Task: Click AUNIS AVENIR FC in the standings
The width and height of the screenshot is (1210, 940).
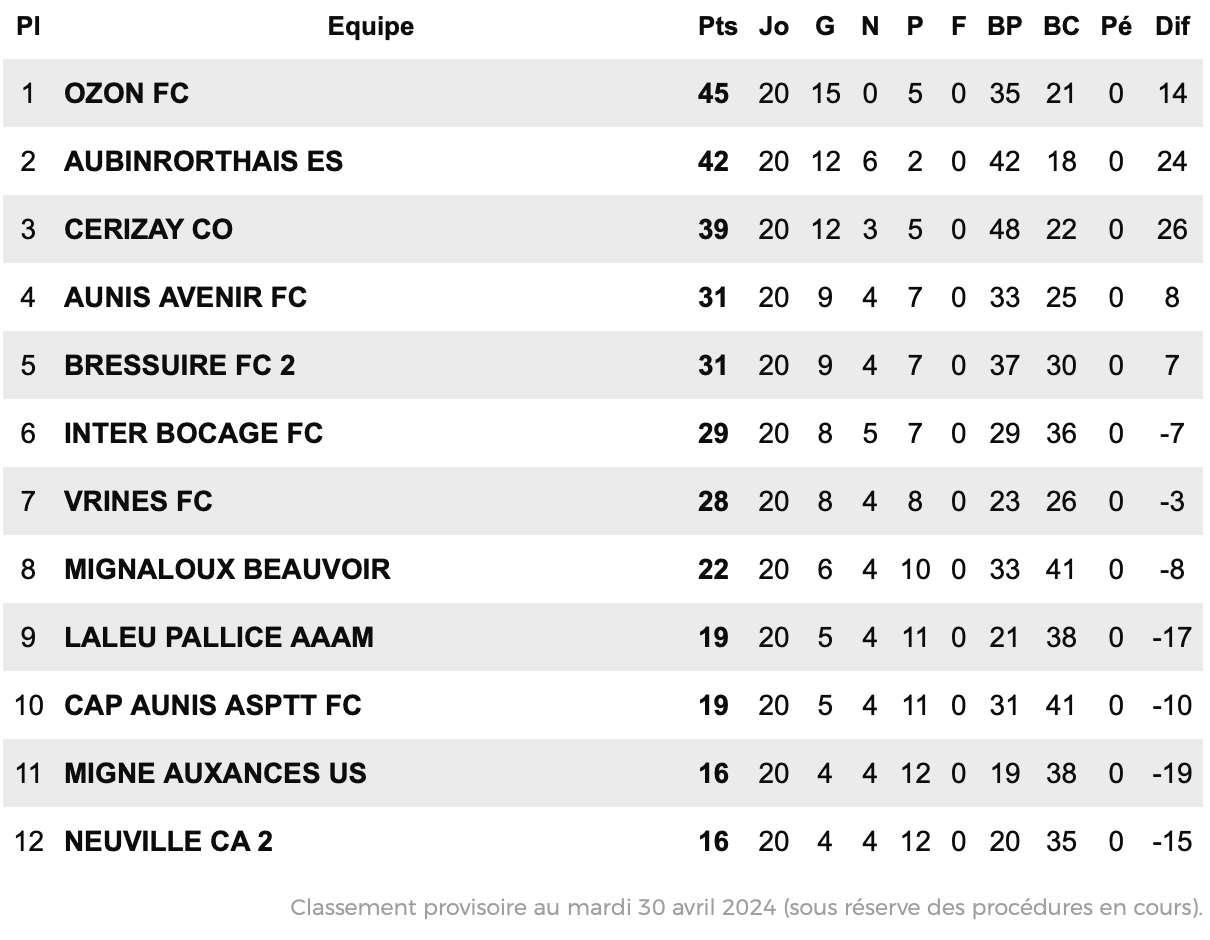Action: pyautogui.click(x=185, y=297)
